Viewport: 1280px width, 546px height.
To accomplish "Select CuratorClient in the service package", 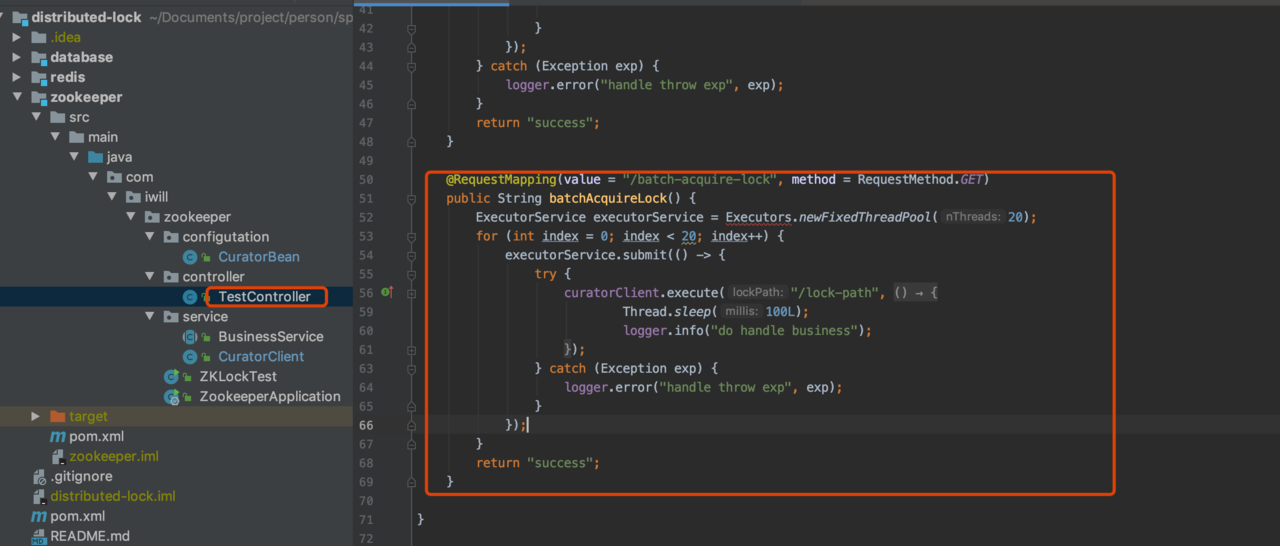I will tap(261, 357).
